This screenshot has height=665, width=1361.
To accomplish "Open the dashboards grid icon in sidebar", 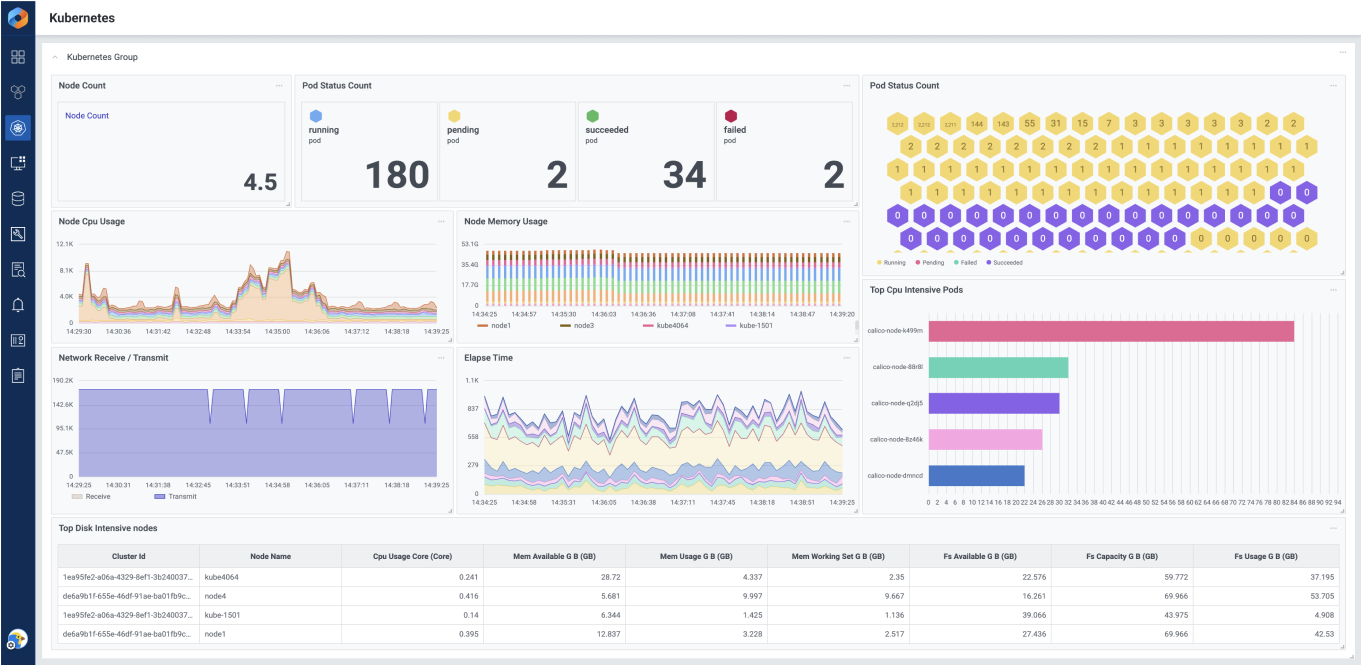I will (17, 57).
